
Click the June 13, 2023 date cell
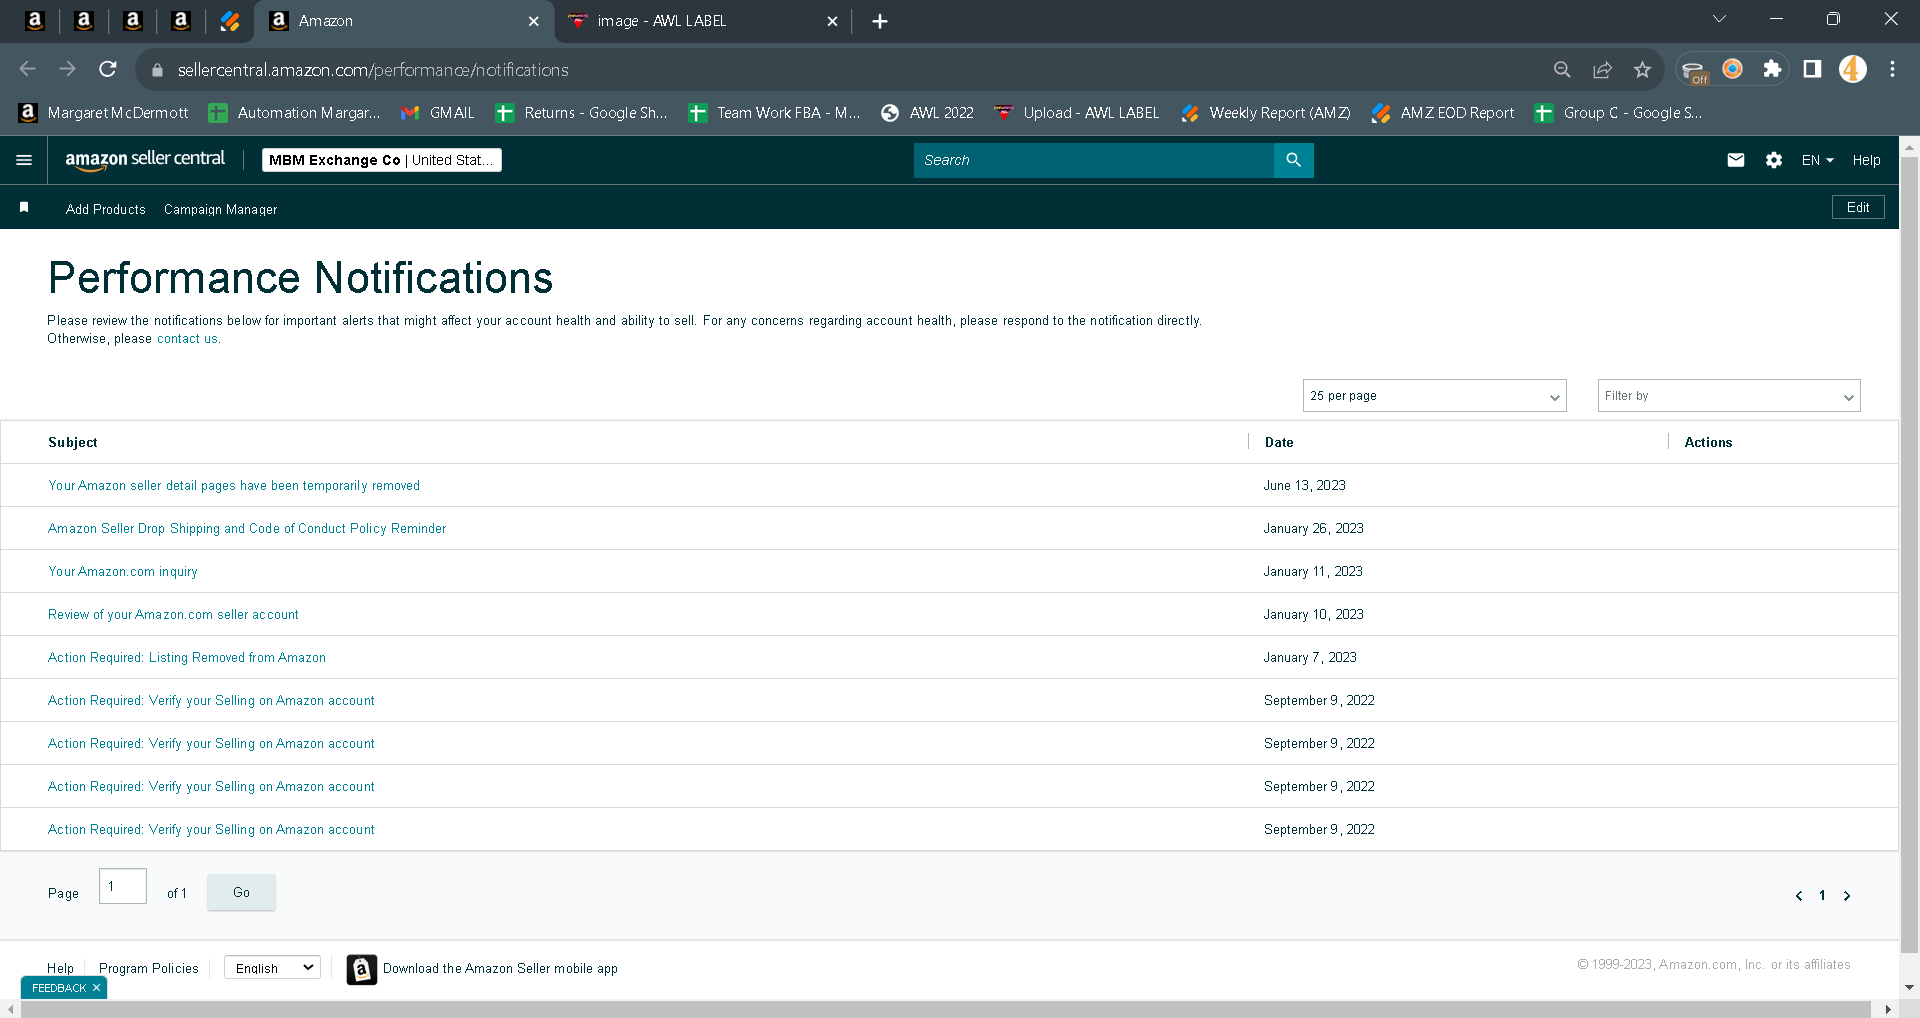[1304, 486]
